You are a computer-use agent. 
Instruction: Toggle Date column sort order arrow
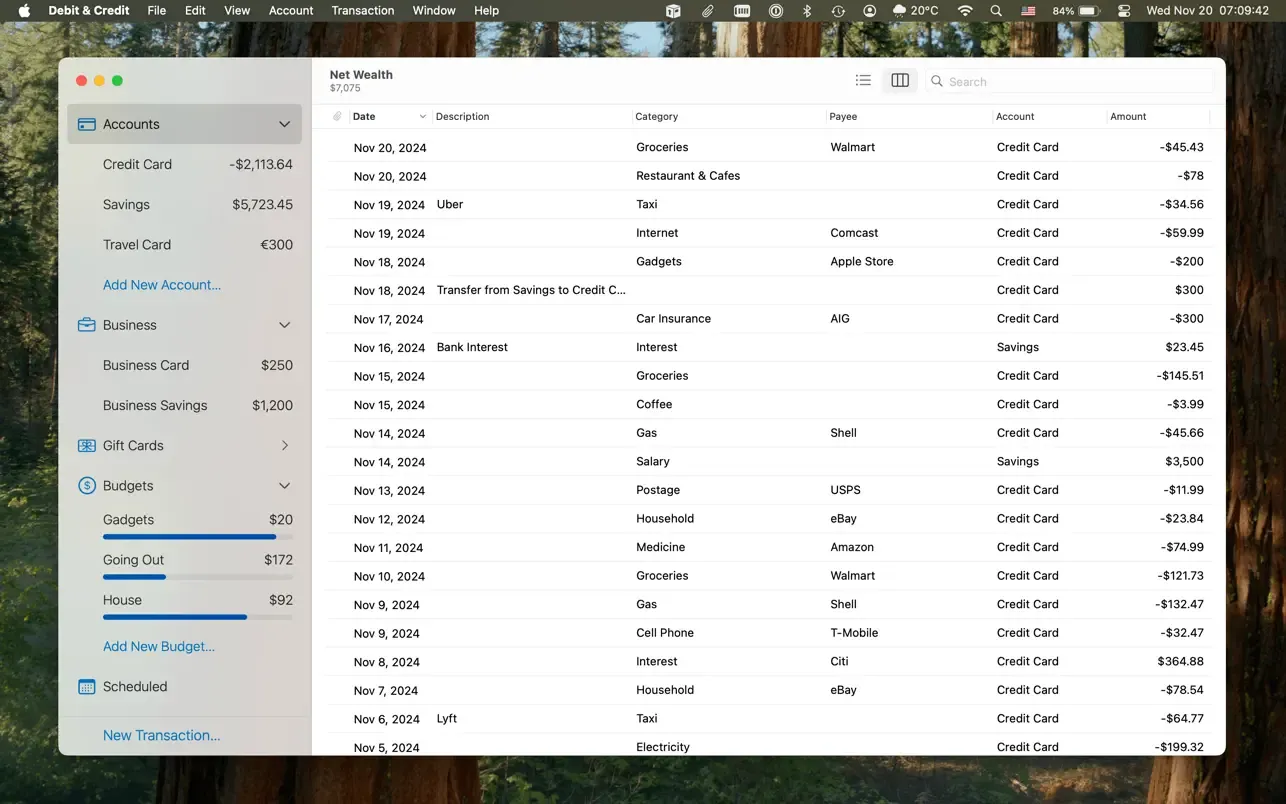(422, 117)
